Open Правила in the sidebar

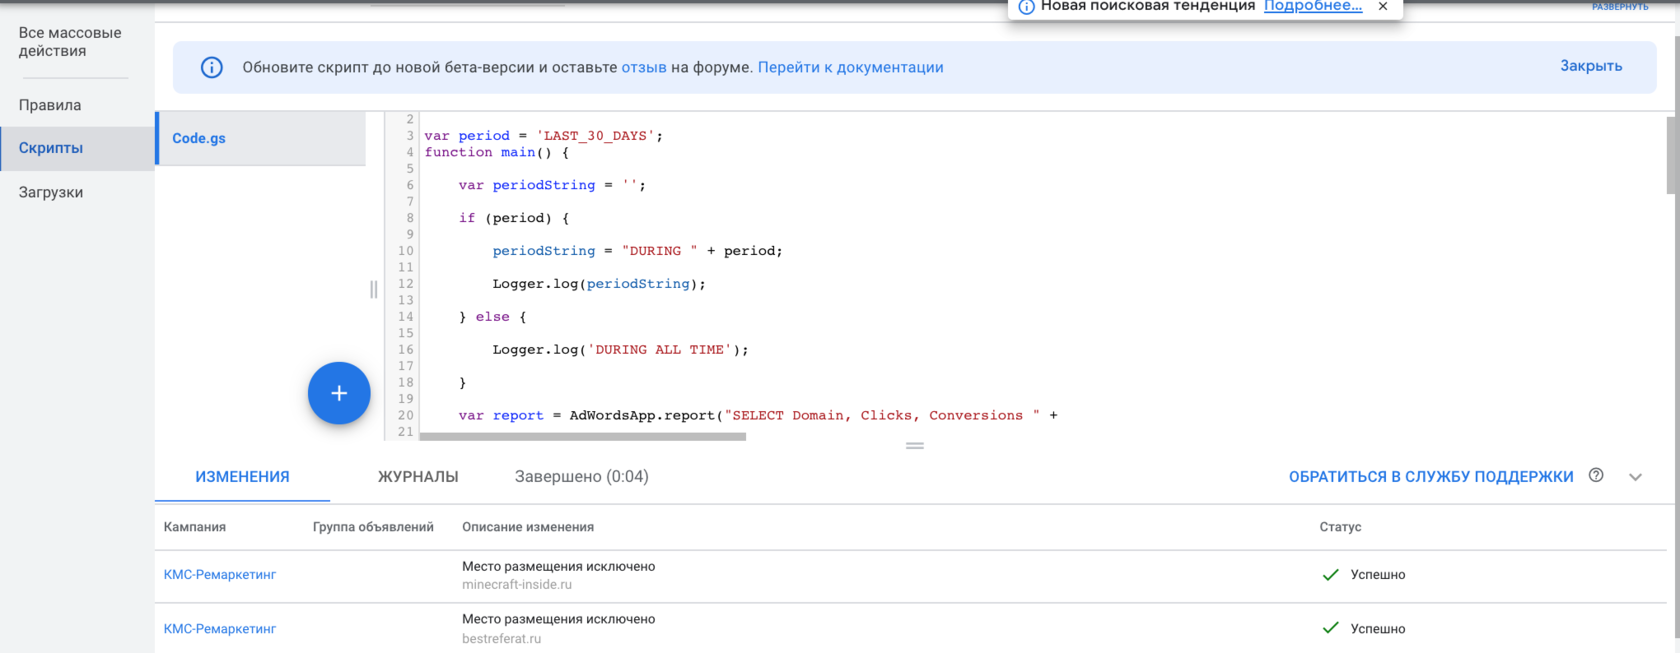[50, 105]
